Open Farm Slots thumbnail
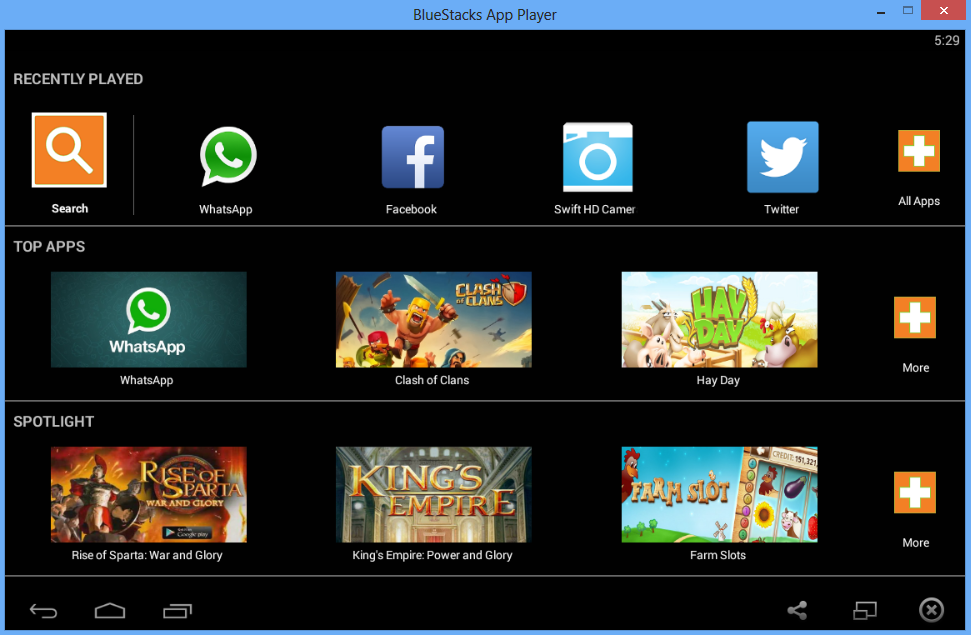This screenshot has width=971, height=635. pos(720,494)
